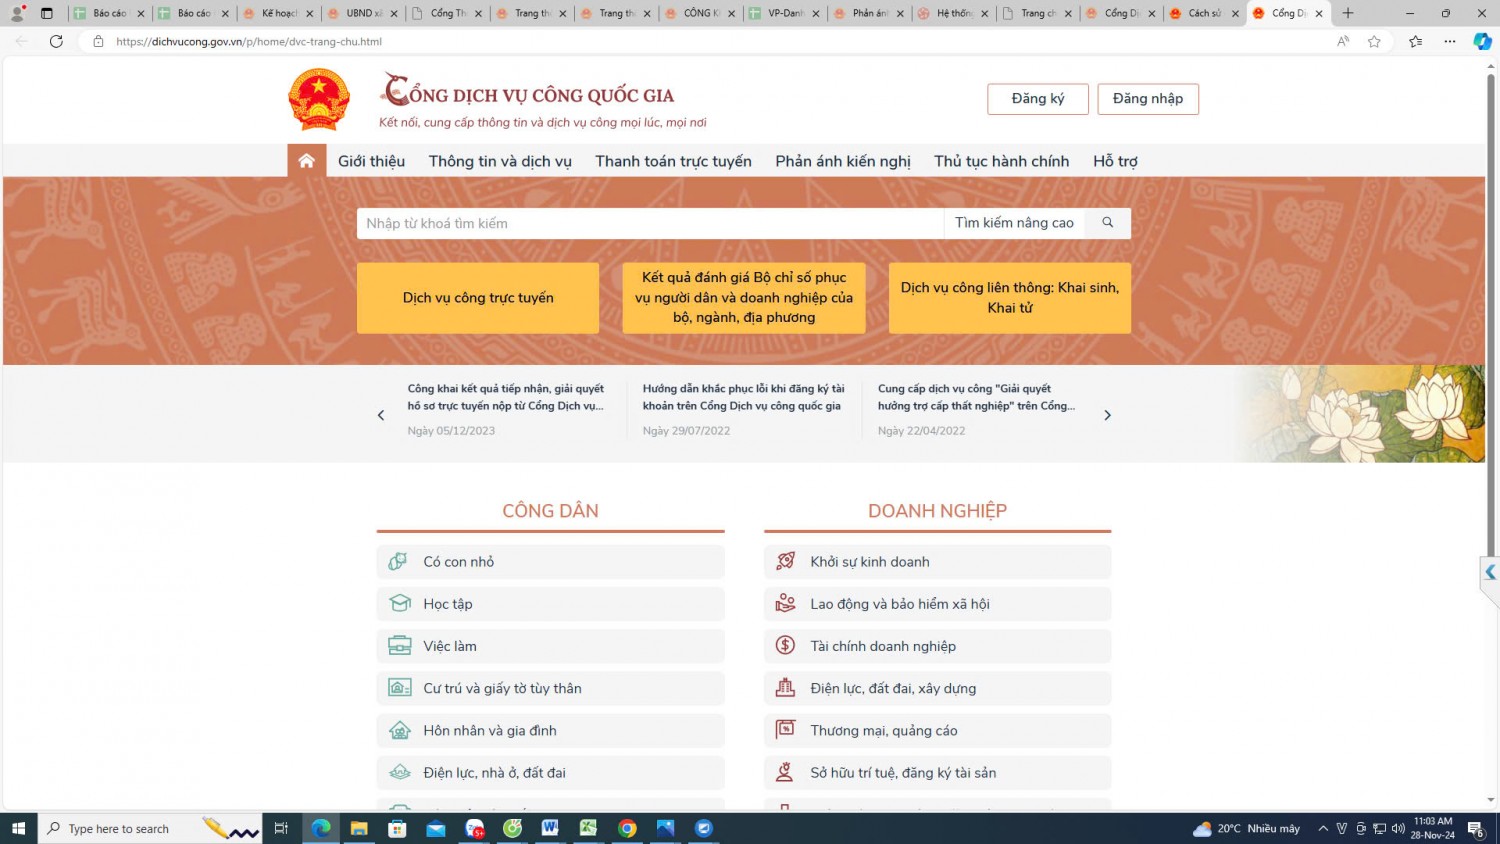
Task: Open Microsoft Word from the taskbar
Action: coord(550,828)
